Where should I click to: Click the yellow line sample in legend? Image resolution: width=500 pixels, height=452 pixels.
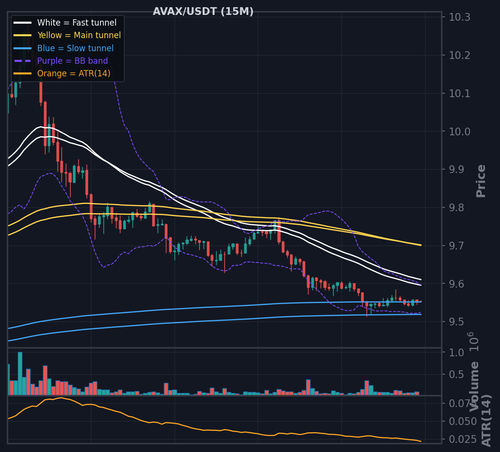[22, 35]
